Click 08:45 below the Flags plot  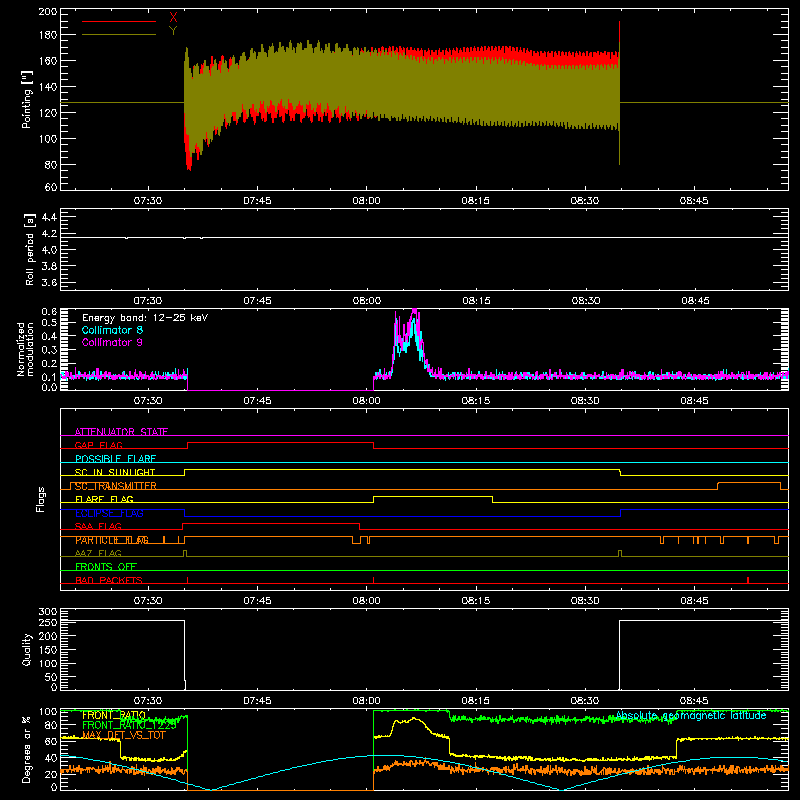click(694, 601)
